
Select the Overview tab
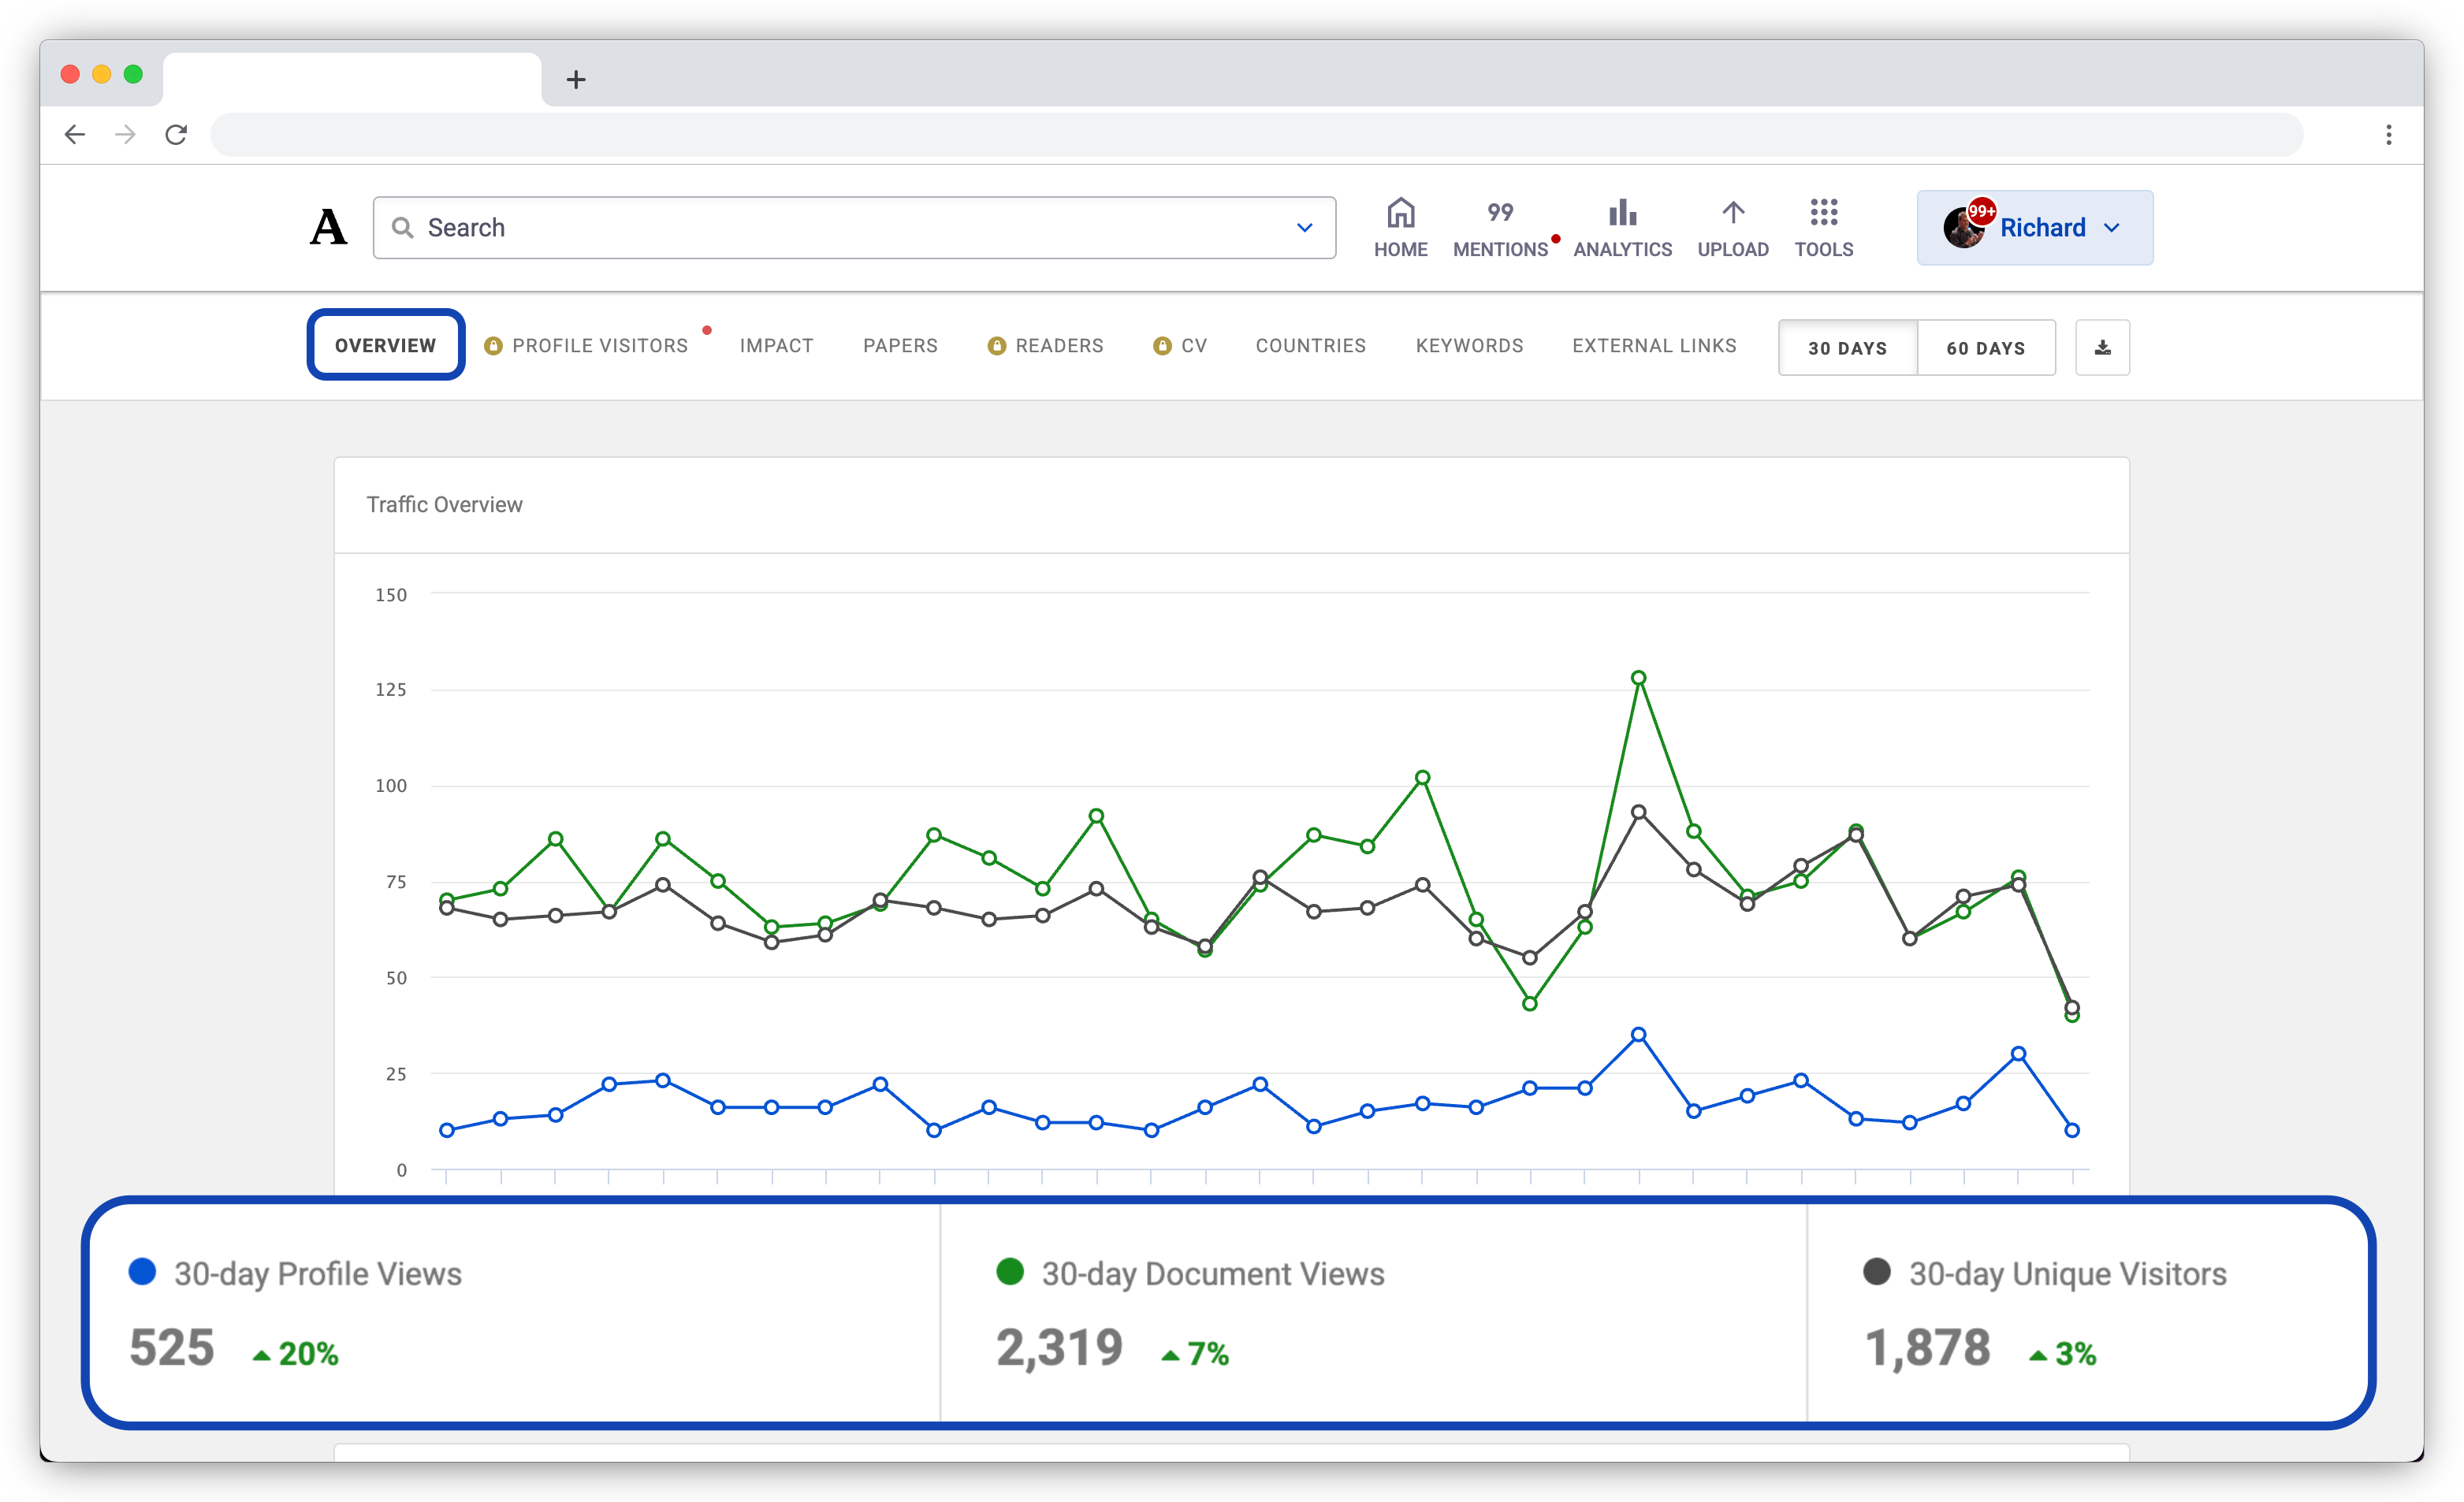click(385, 345)
